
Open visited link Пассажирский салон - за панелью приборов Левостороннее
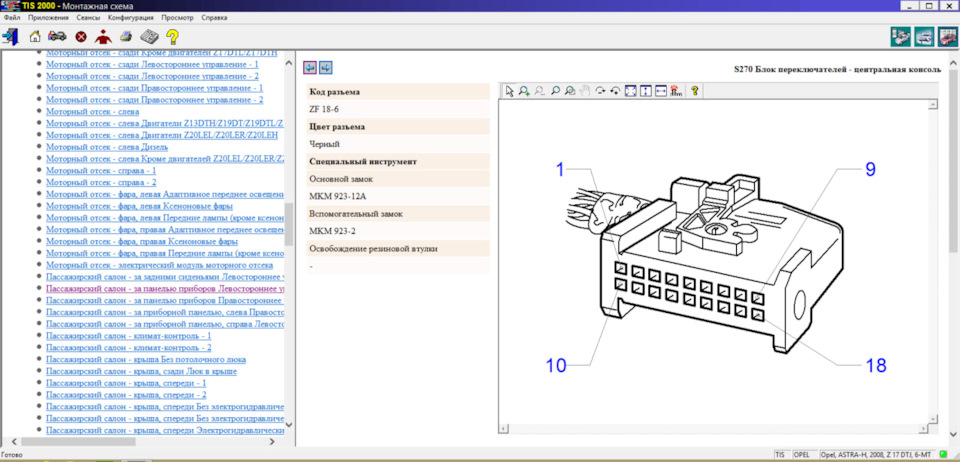[x=165, y=288]
